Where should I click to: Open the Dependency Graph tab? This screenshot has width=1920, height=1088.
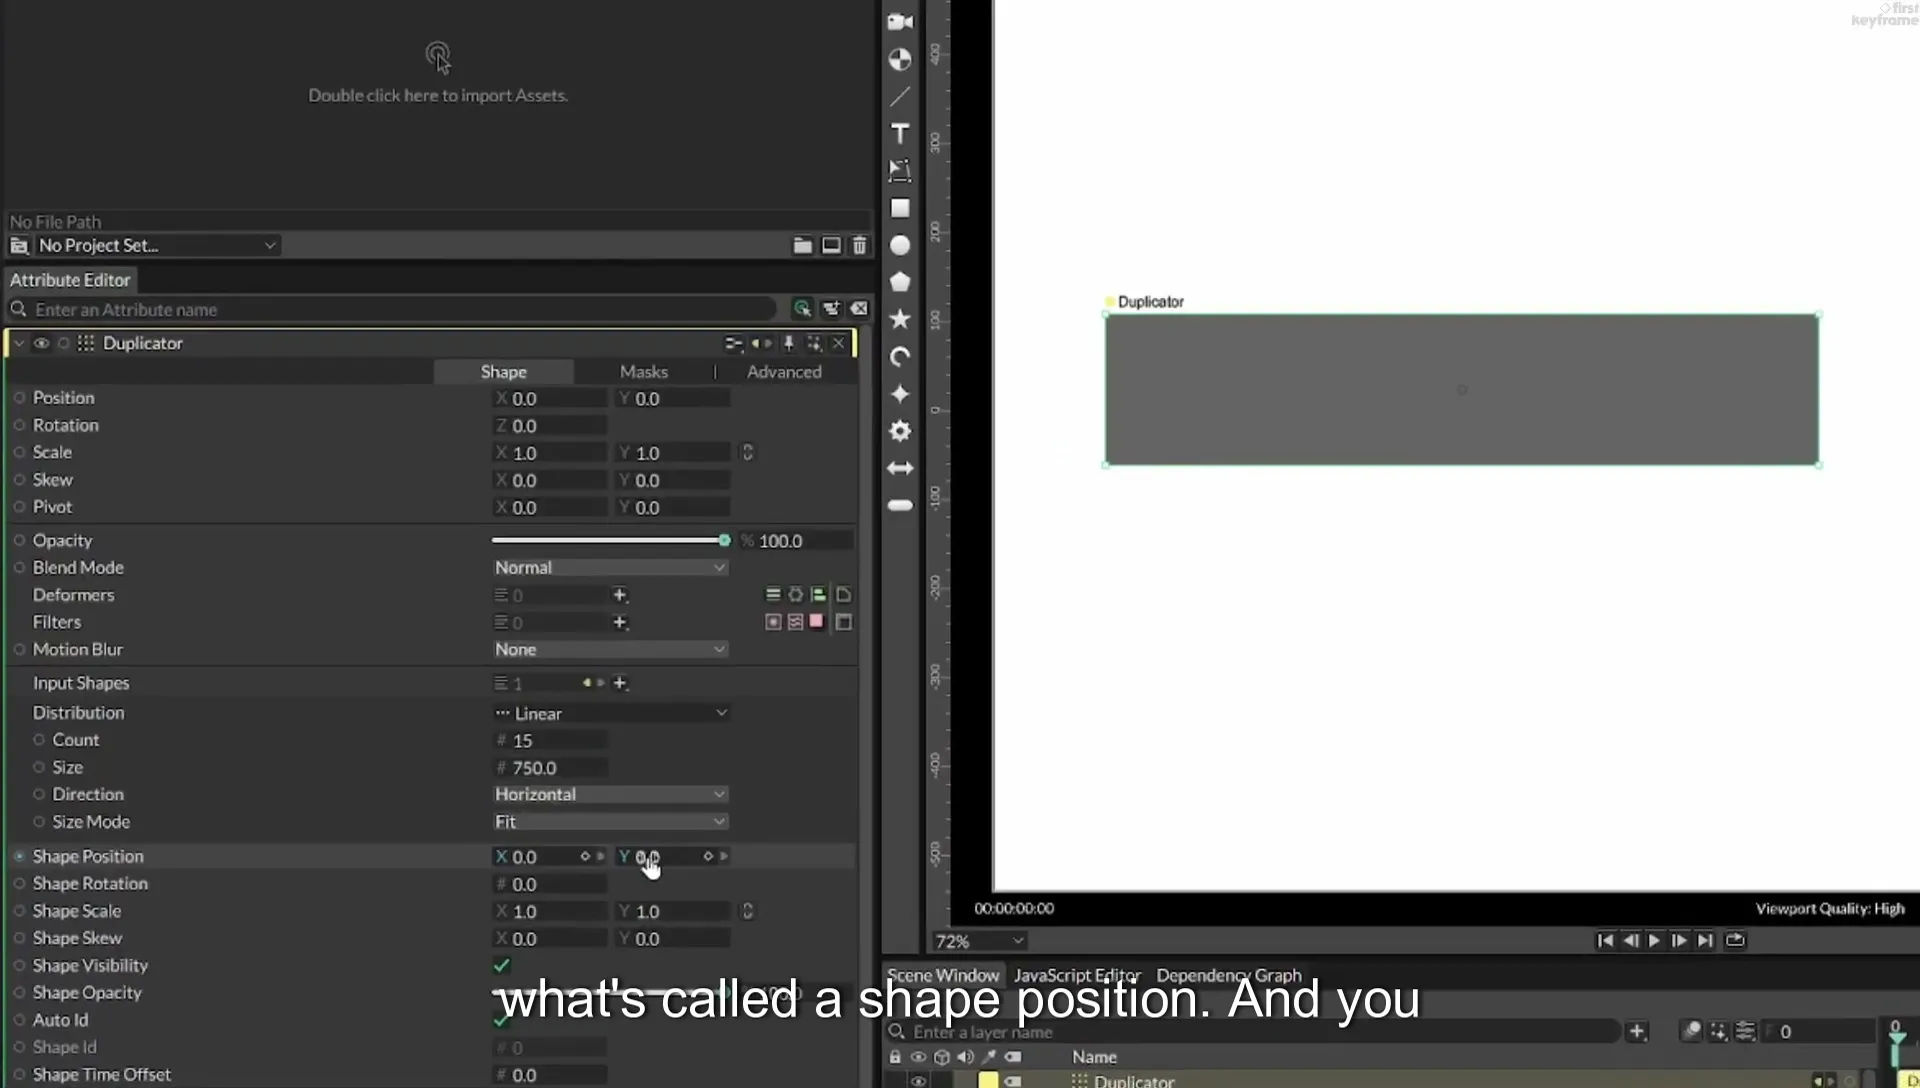1229,975
